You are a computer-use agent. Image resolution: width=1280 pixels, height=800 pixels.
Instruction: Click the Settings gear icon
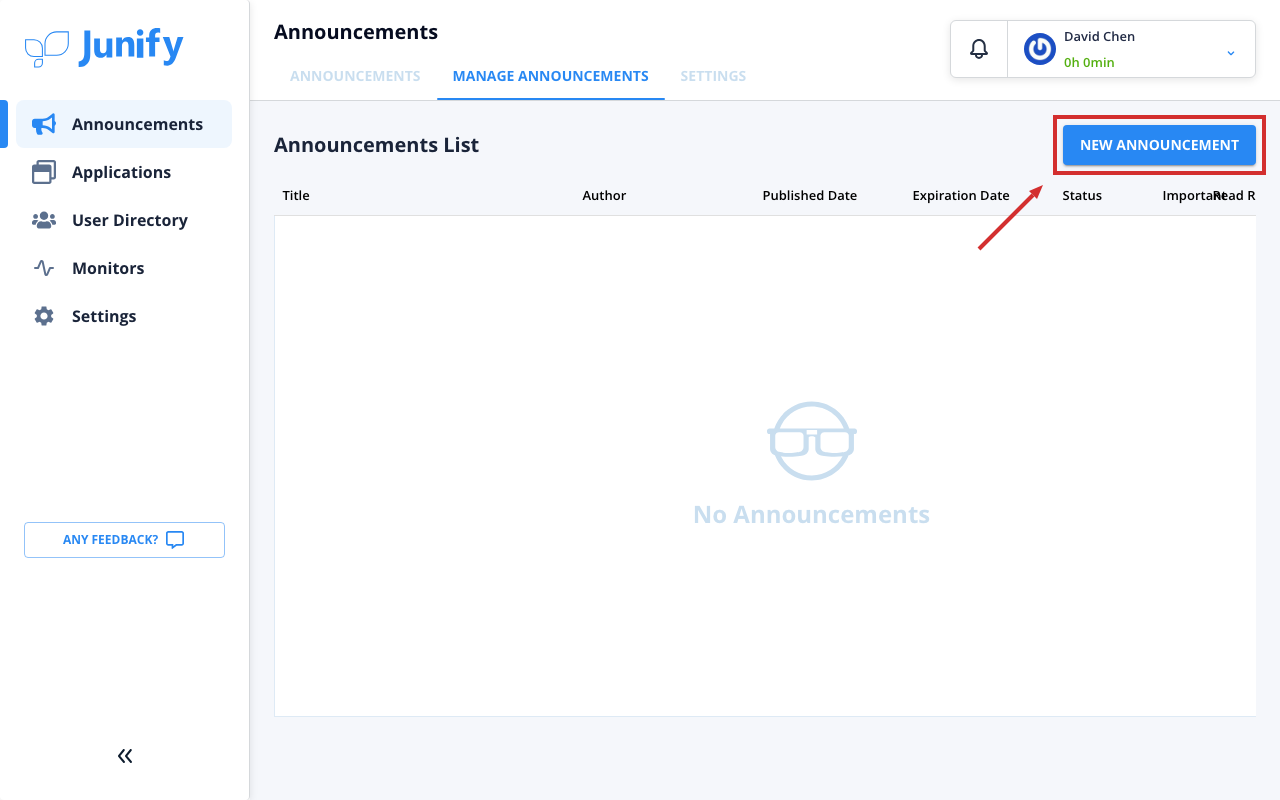pos(44,316)
